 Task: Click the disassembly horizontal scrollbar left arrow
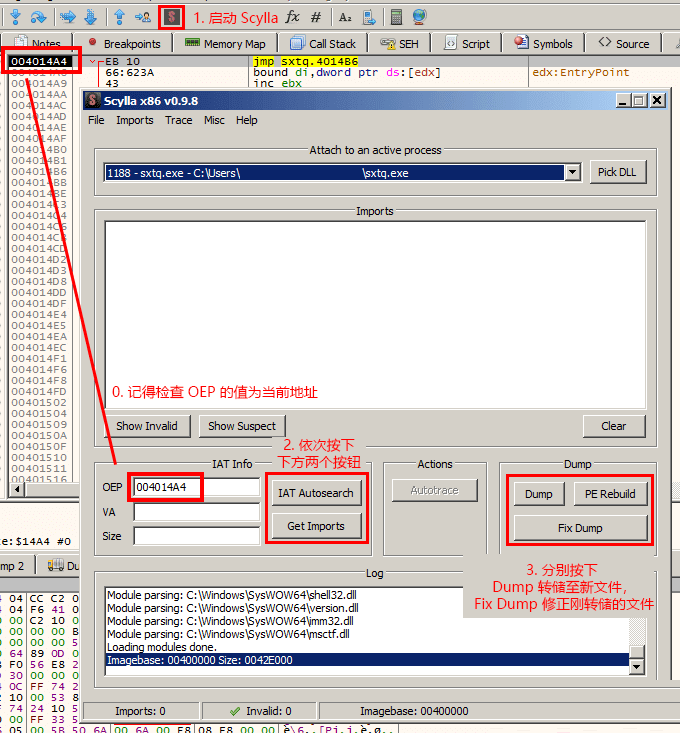tap(17, 489)
